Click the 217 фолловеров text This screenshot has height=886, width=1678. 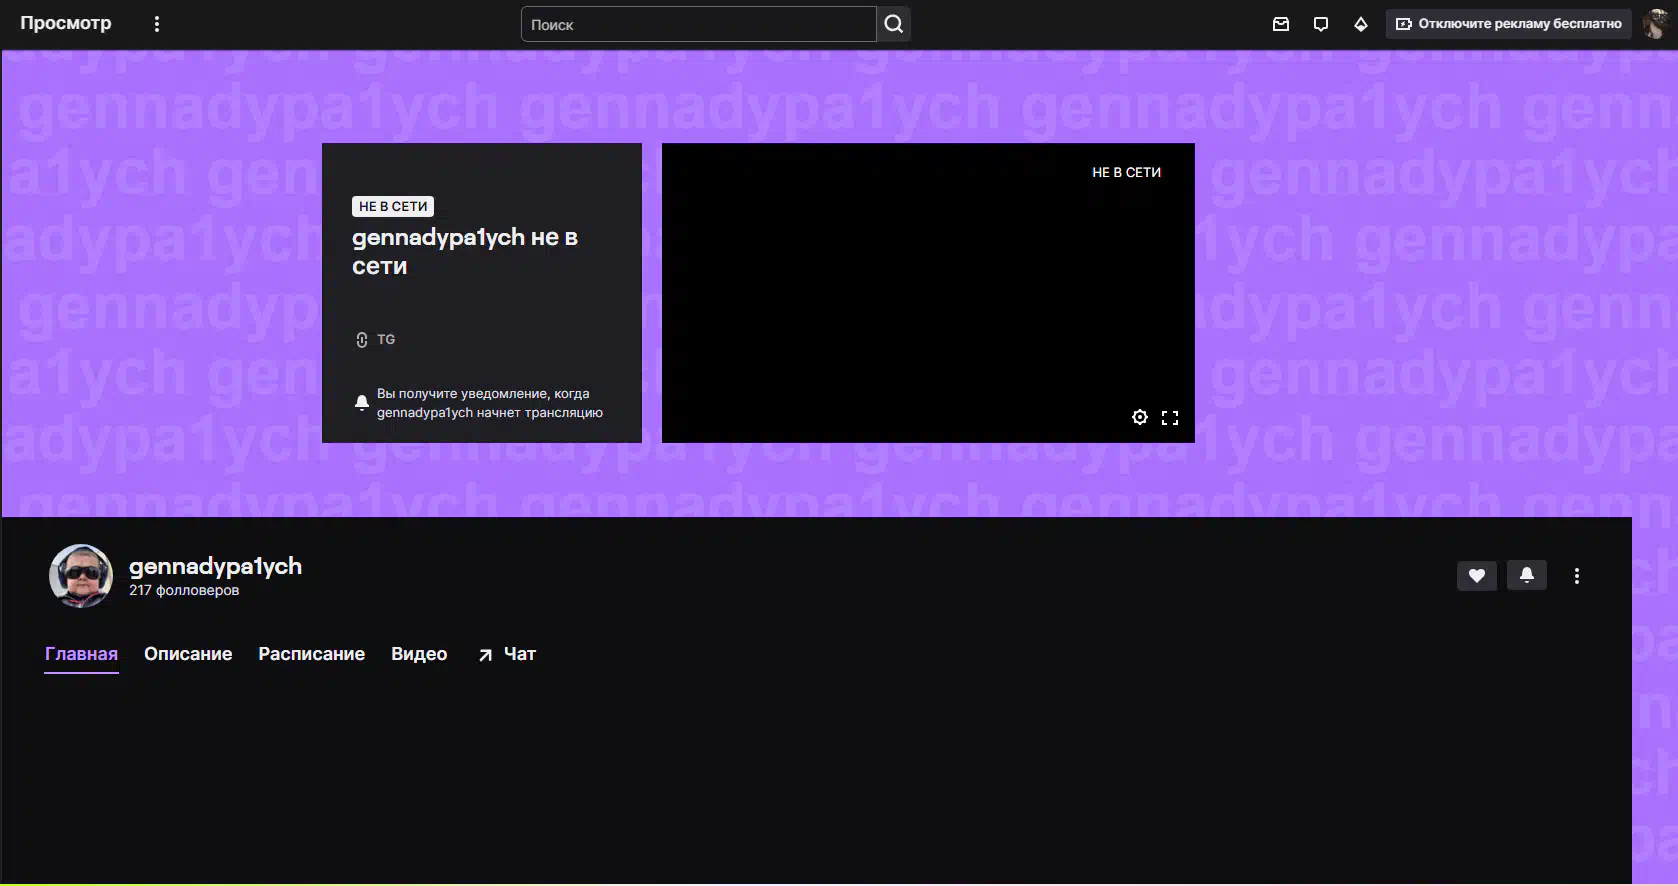point(184,590)
